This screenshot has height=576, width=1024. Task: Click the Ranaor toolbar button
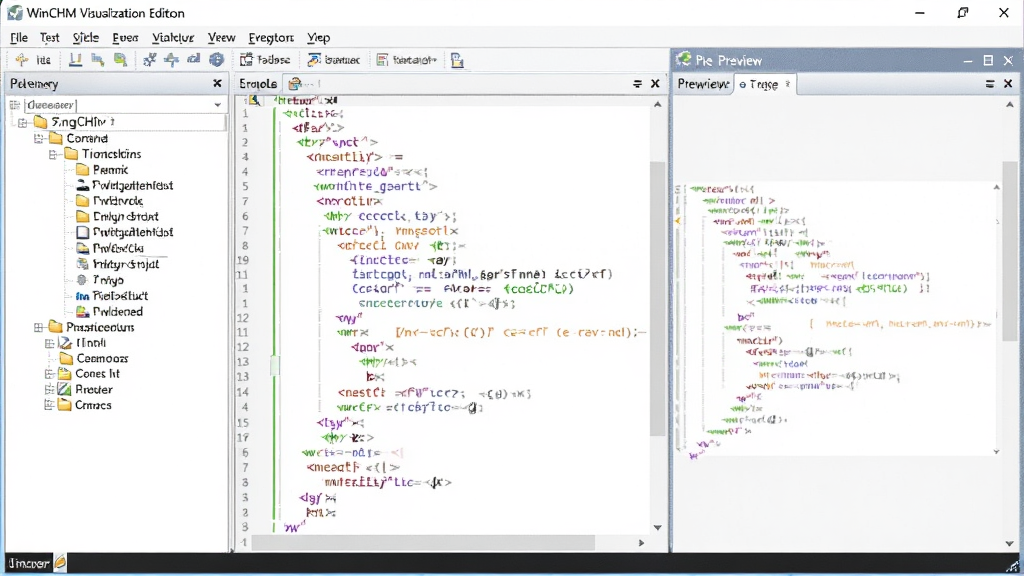406,60
